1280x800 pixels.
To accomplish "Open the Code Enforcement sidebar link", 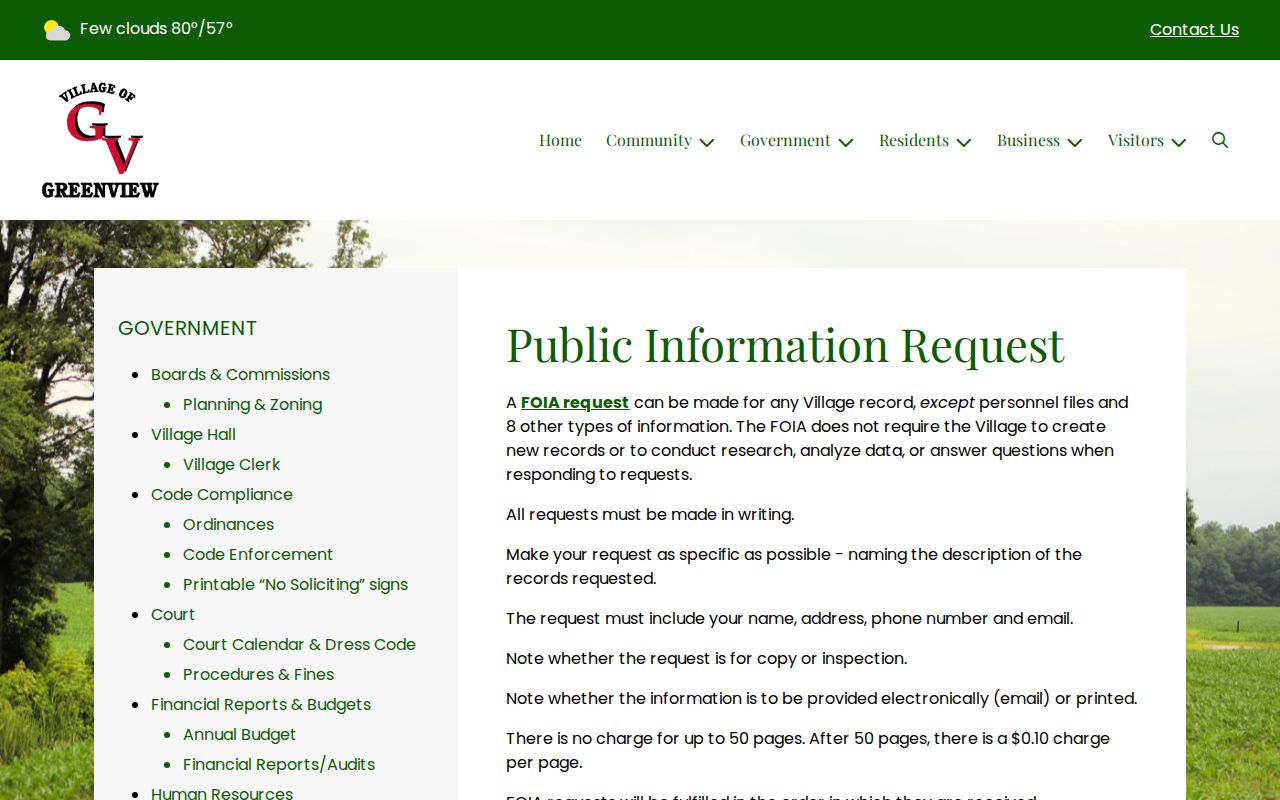I will click(x=258, y=554).
